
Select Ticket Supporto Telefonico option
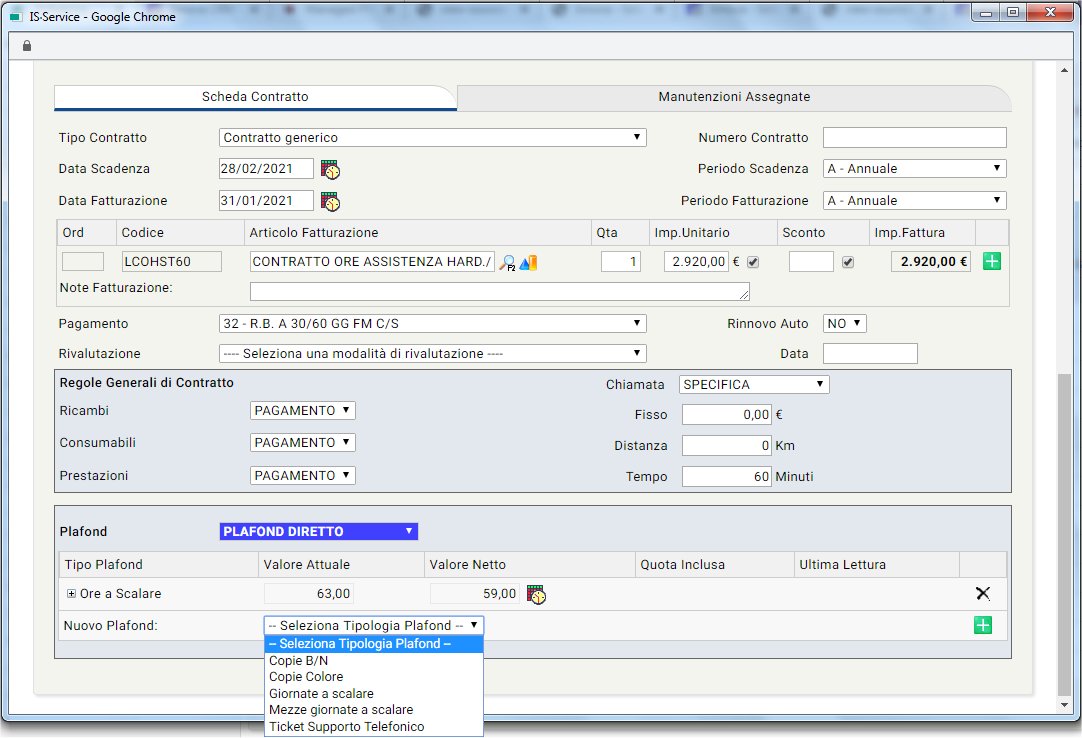(374, 727)
